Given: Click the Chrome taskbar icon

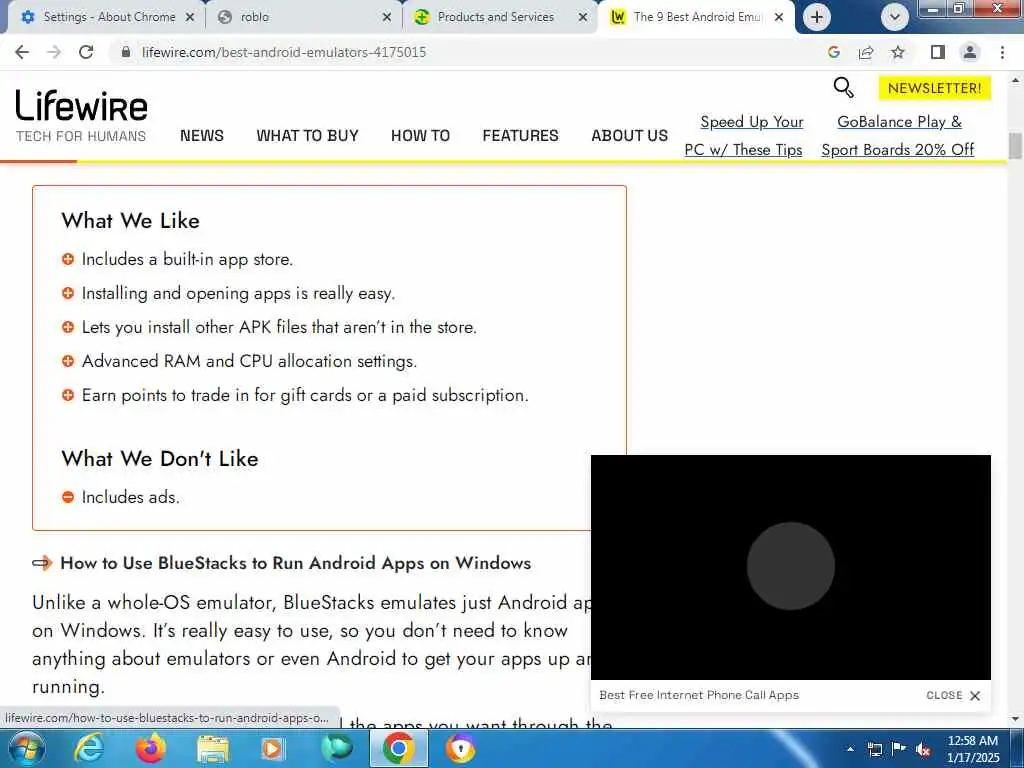Looking at the screenshot, I should [399, 748].
